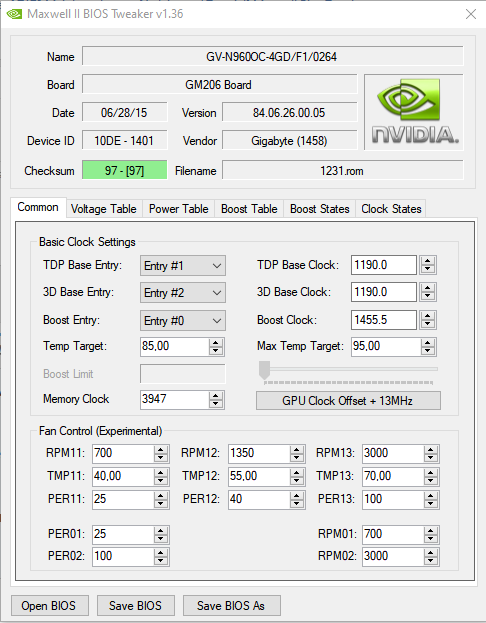Screen dimensions: 486x623
Task: Increase PER13 with up arrow
Action: [430, 496]
